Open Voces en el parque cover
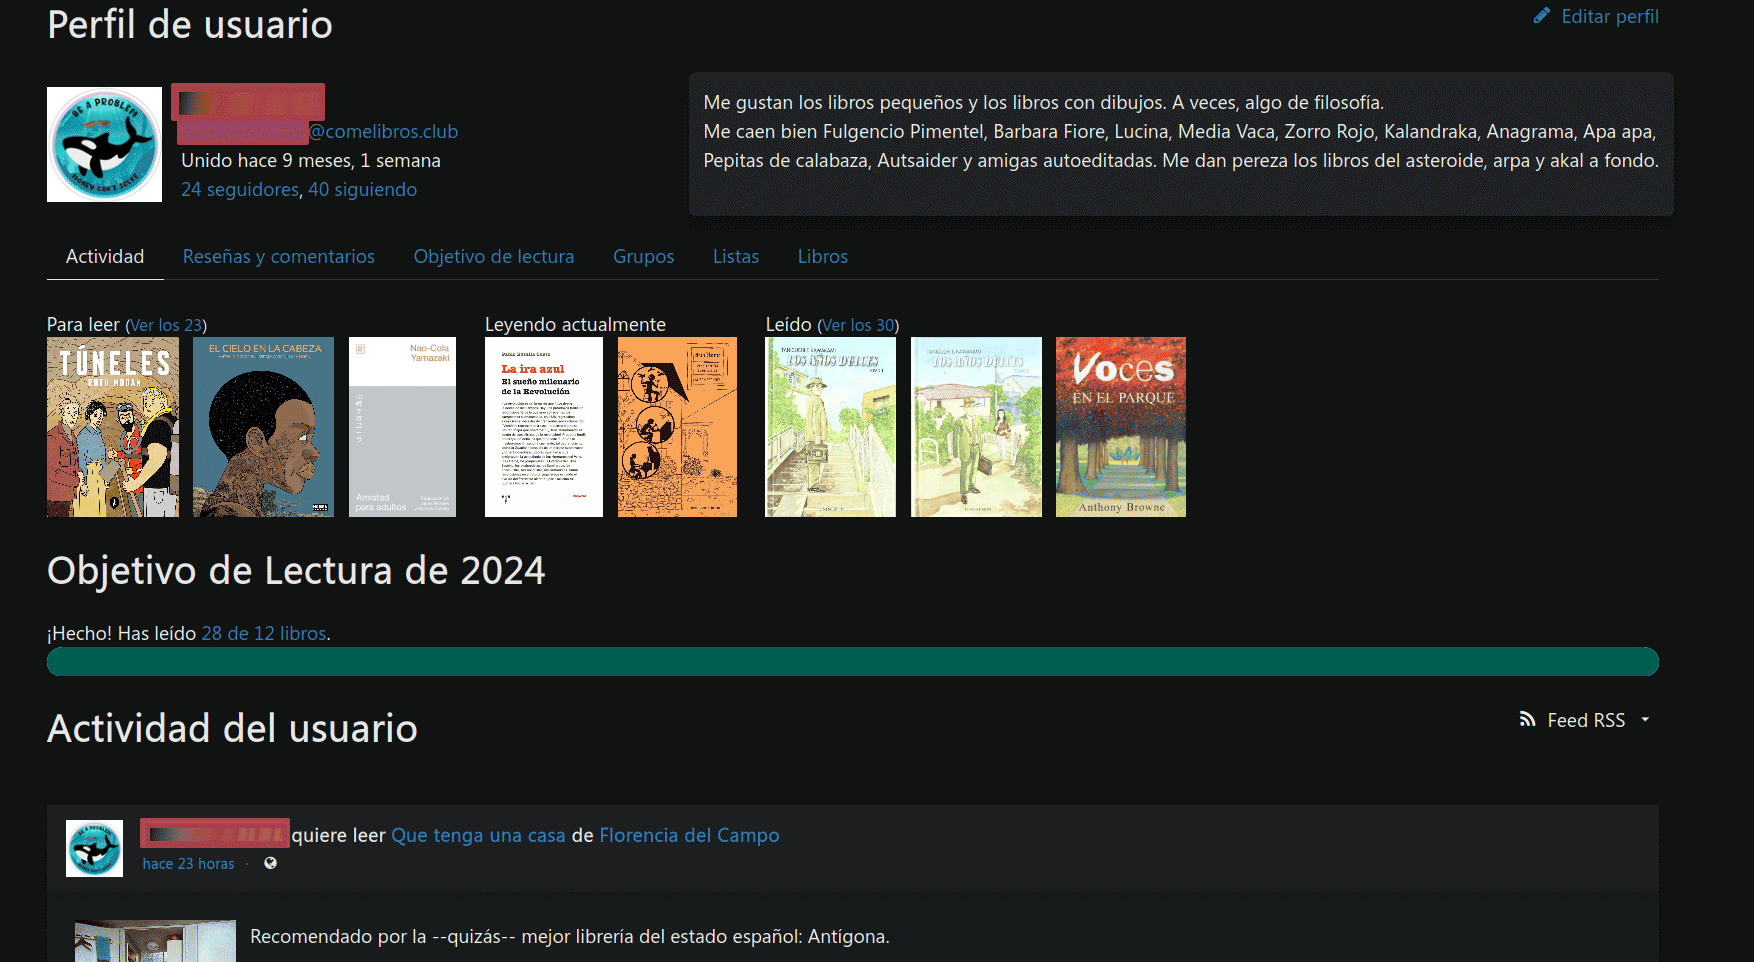 1120,427
